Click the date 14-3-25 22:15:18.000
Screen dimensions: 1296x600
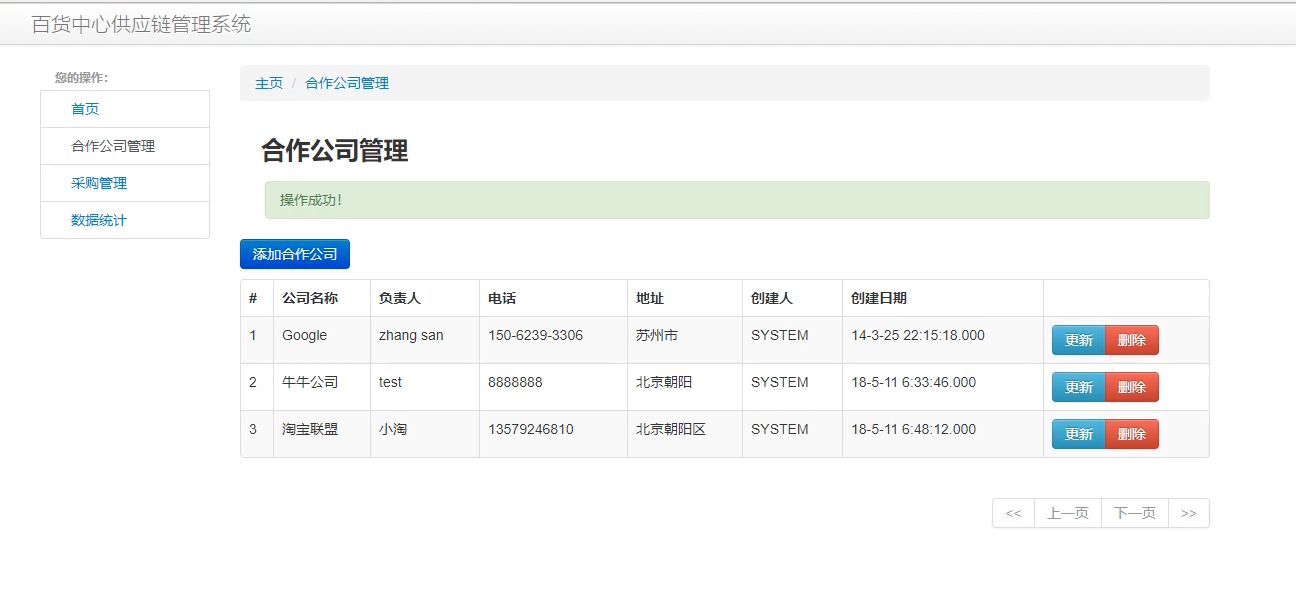(918, 335)
